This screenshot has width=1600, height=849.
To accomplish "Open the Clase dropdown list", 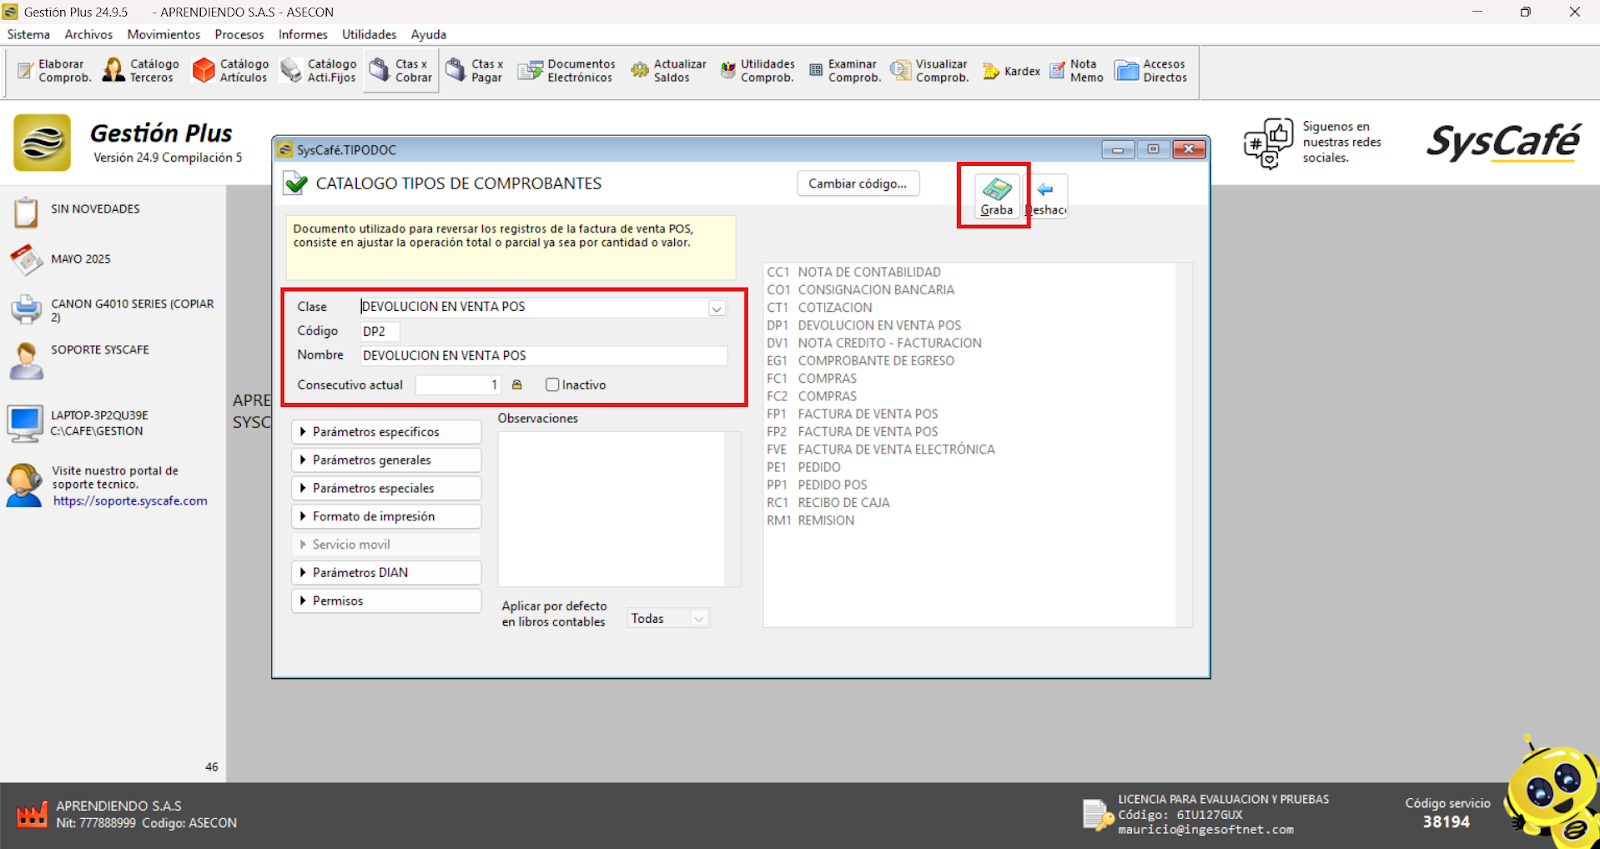I will 717,308.
